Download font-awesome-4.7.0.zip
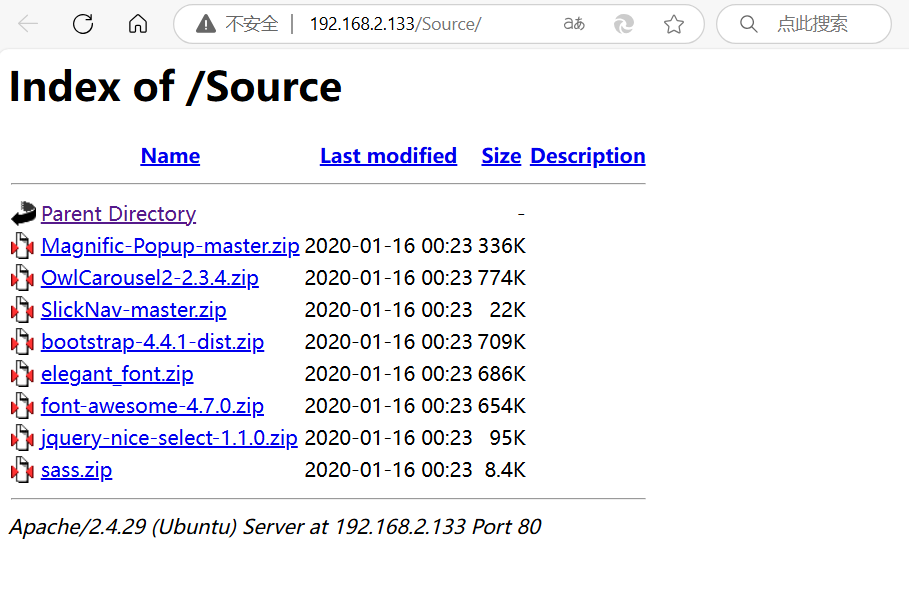Image resolution: width=909 pixels, height=590 pixels. [x=152, y=406]
